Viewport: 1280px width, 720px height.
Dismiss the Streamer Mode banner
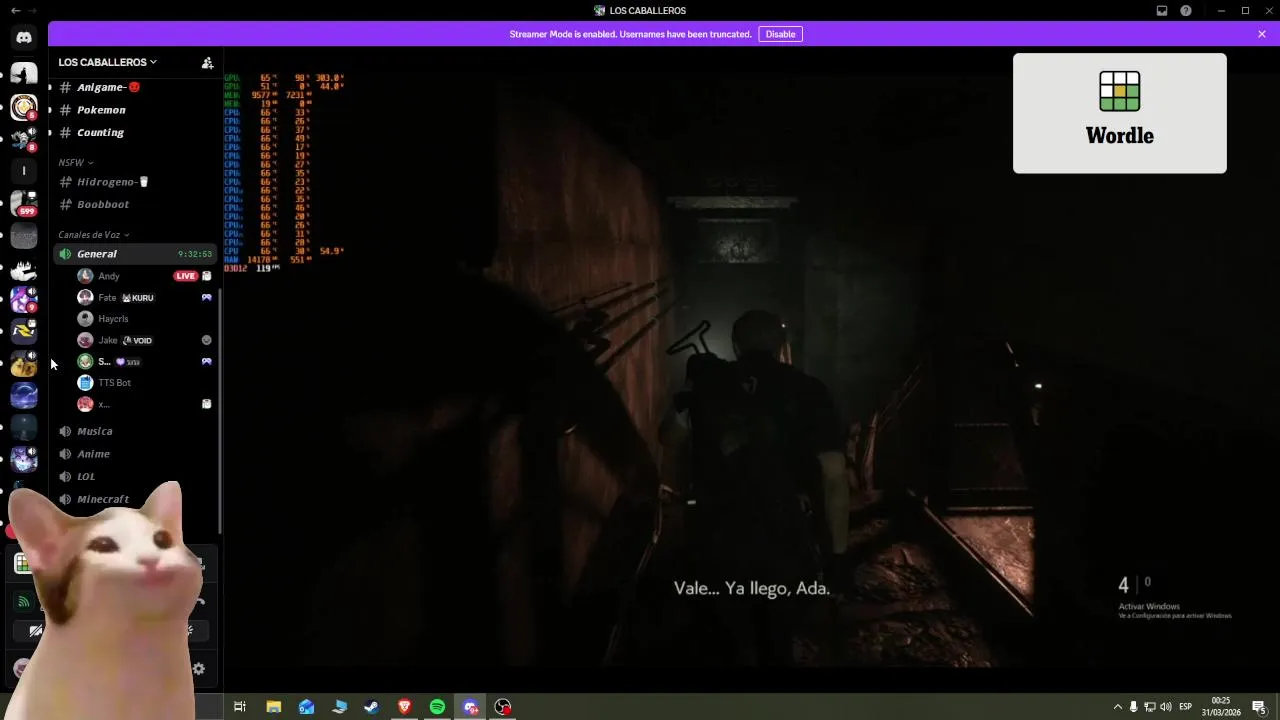pos(1262,34)
